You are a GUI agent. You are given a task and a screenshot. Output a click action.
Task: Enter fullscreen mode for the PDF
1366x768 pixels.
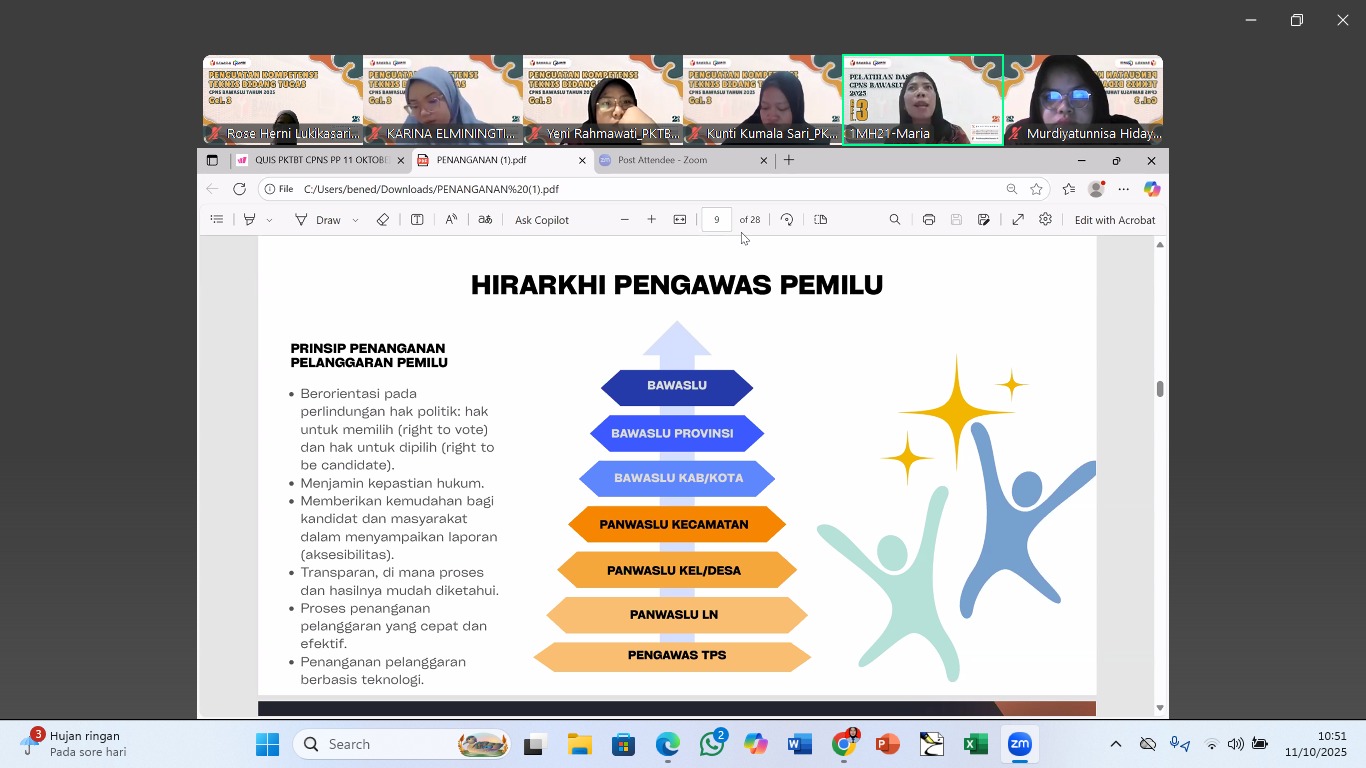tap(1017, 219)
